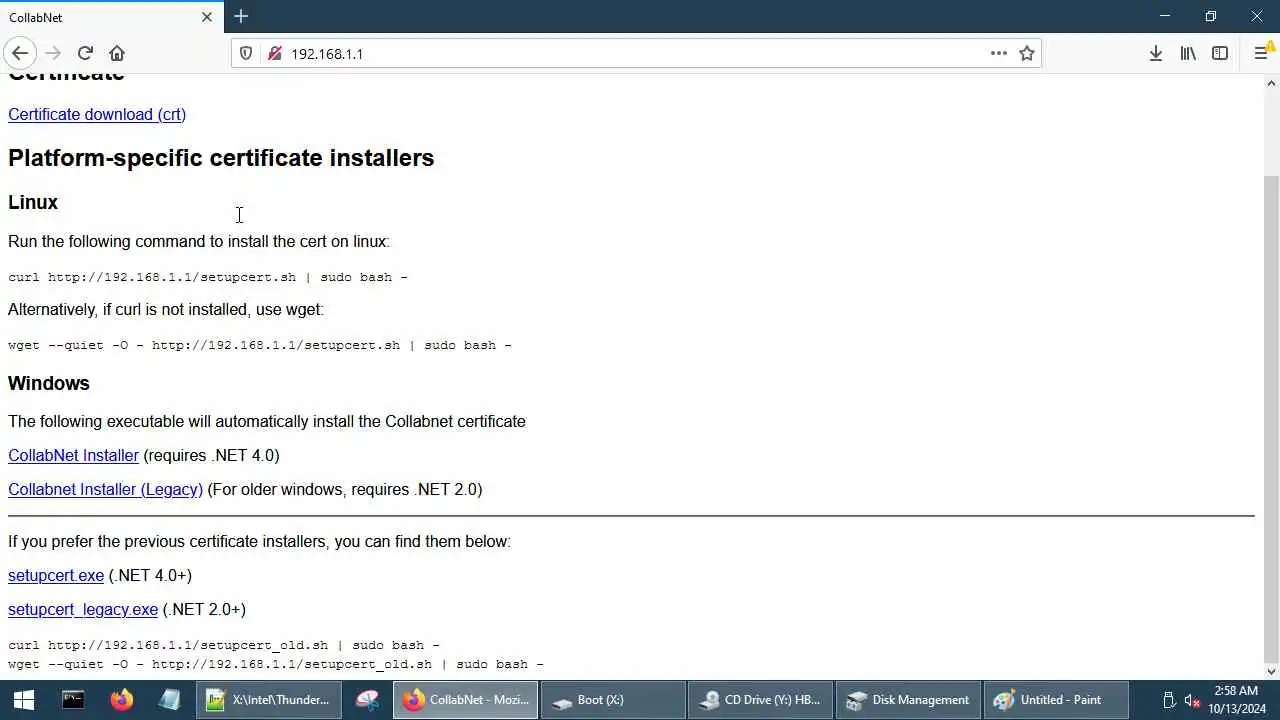Click the scrollbar down arrow
The width and height of the screenshot is (1280, 720).
point(1271,671)
